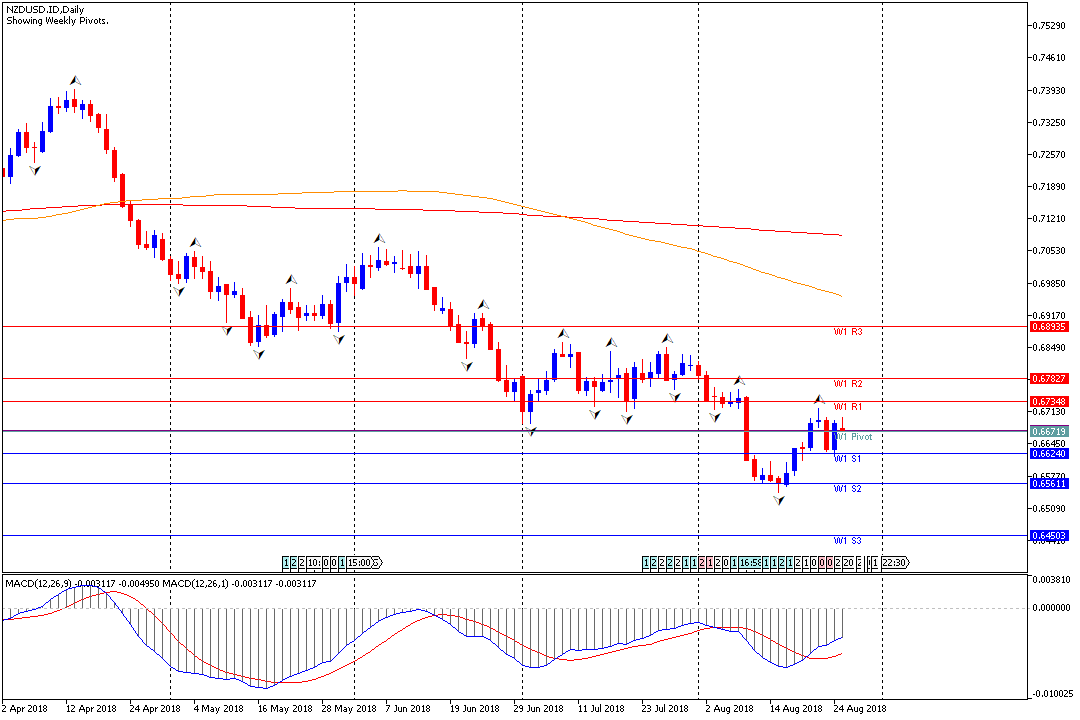Click the 0.73930 price axis value

(1049, 90)
